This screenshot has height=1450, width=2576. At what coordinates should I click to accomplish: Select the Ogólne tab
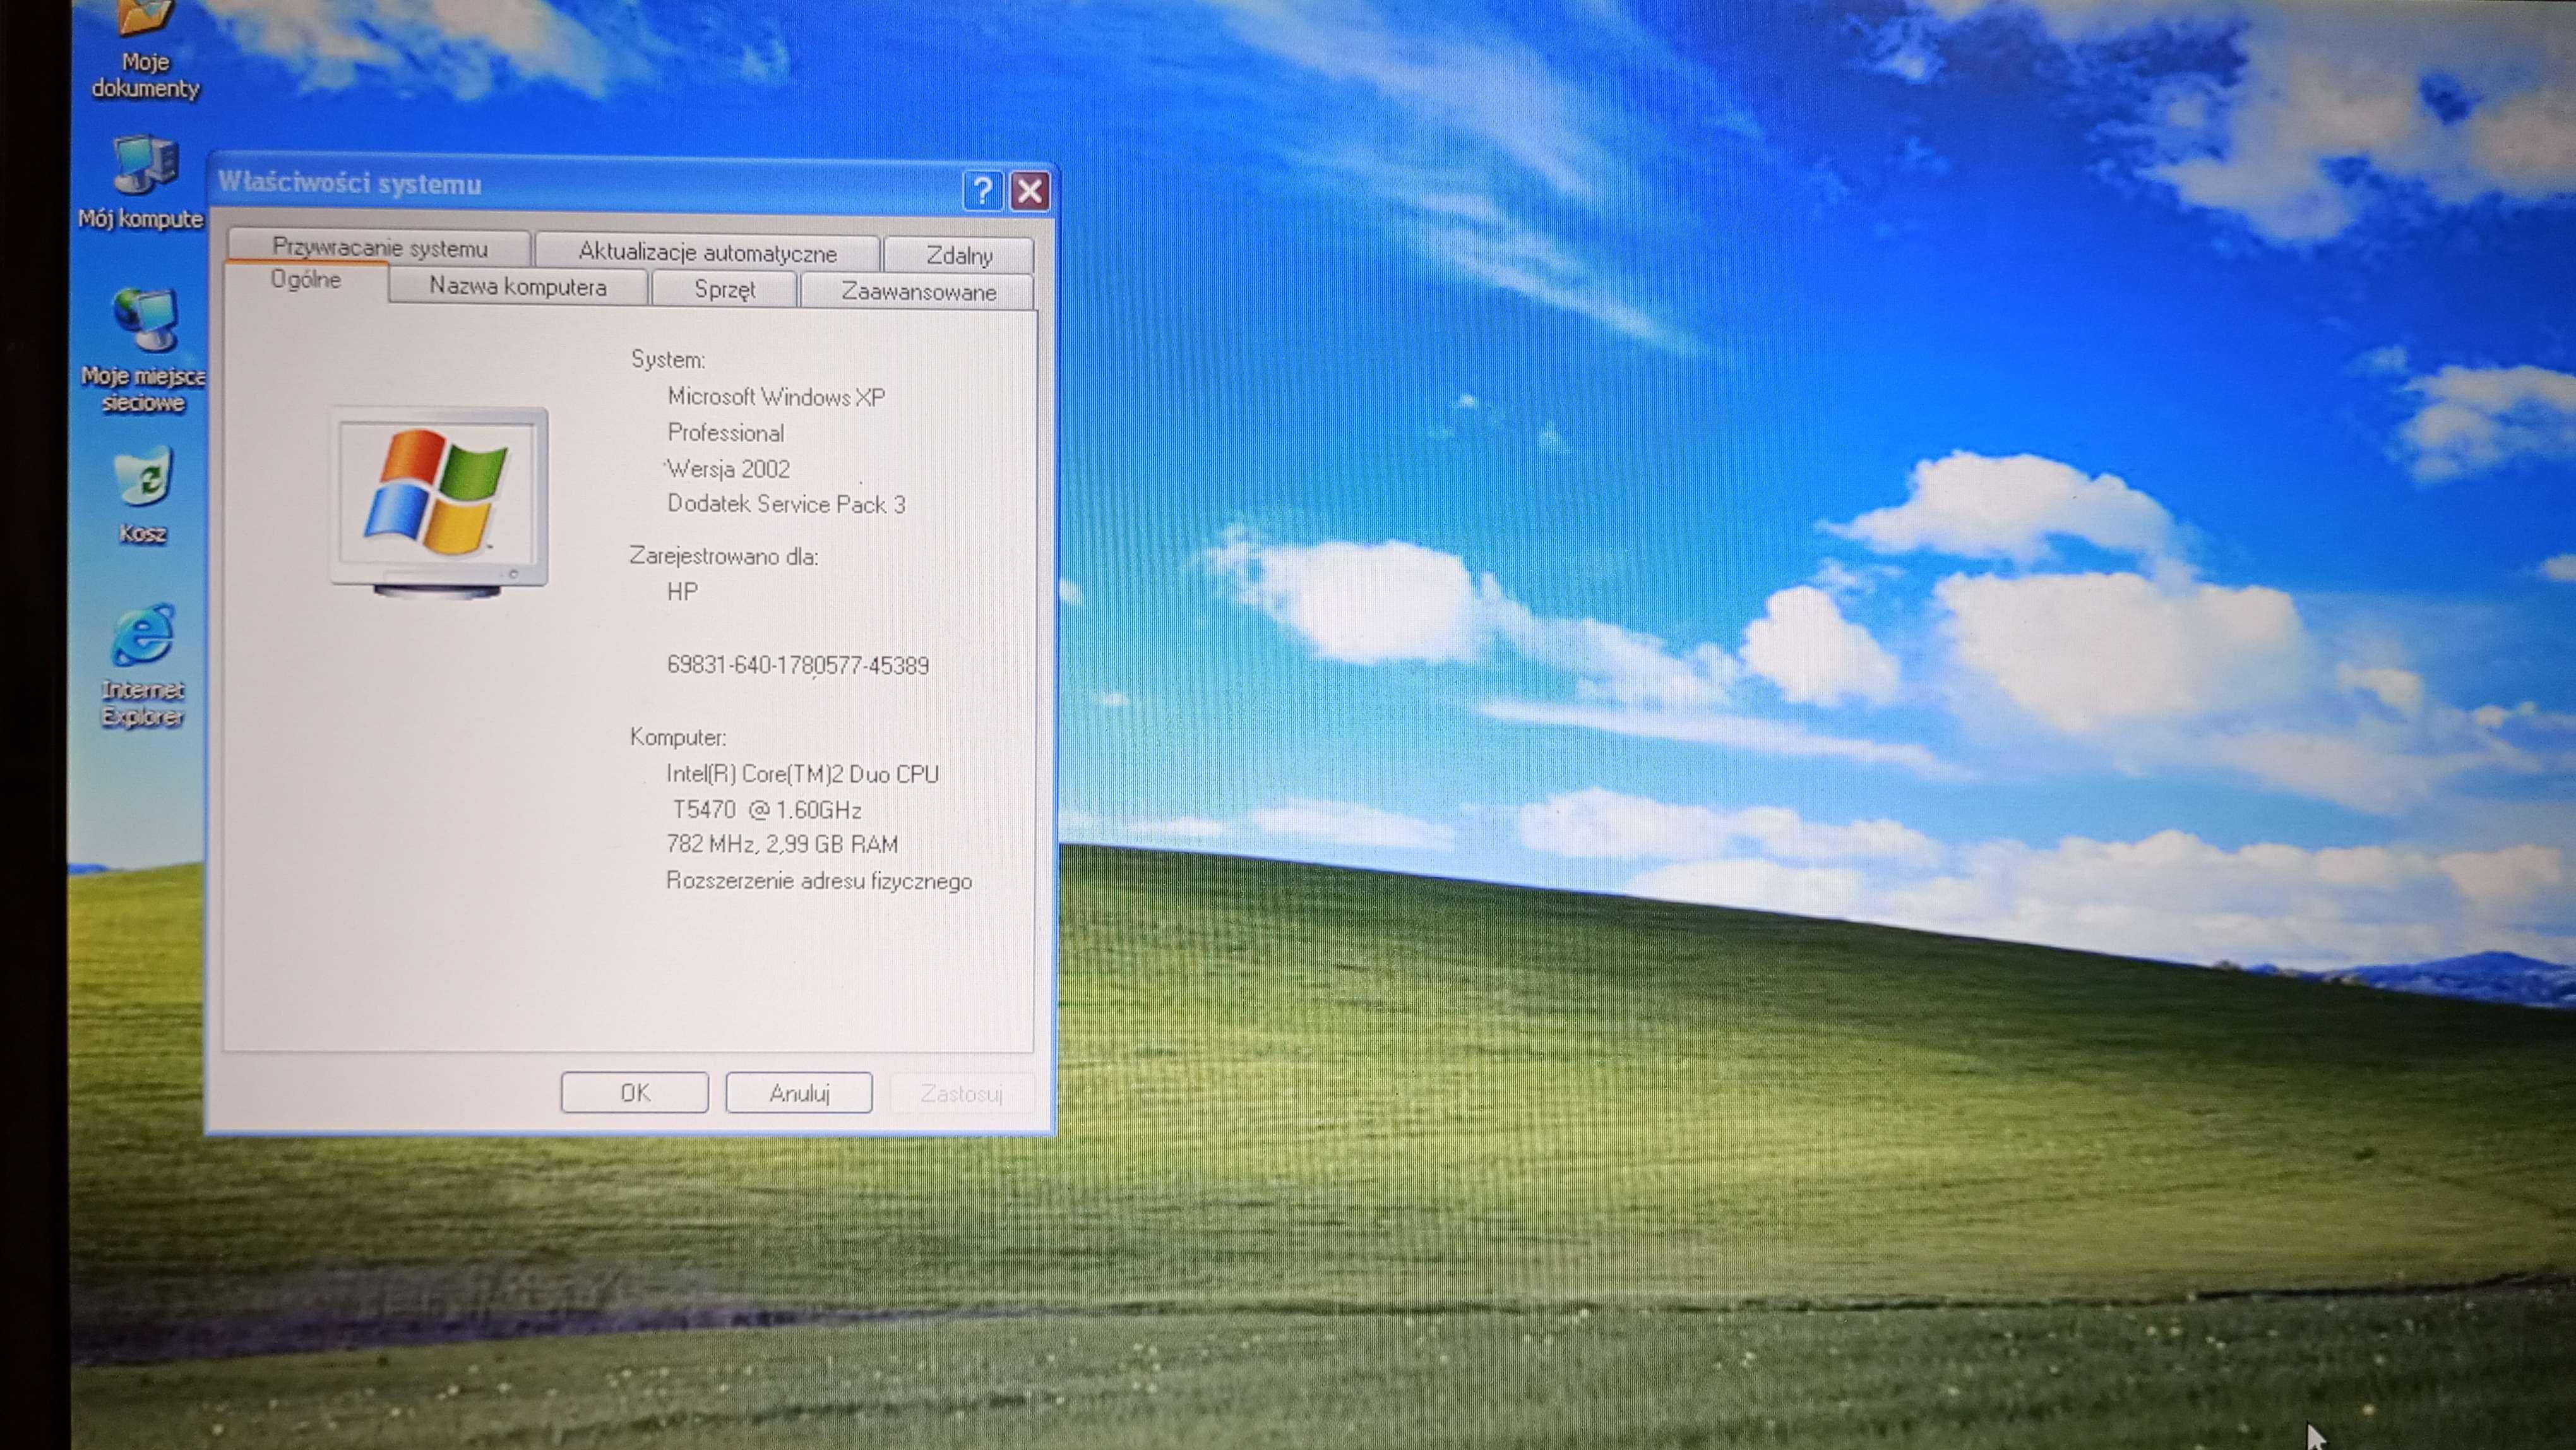click(306, 281)
